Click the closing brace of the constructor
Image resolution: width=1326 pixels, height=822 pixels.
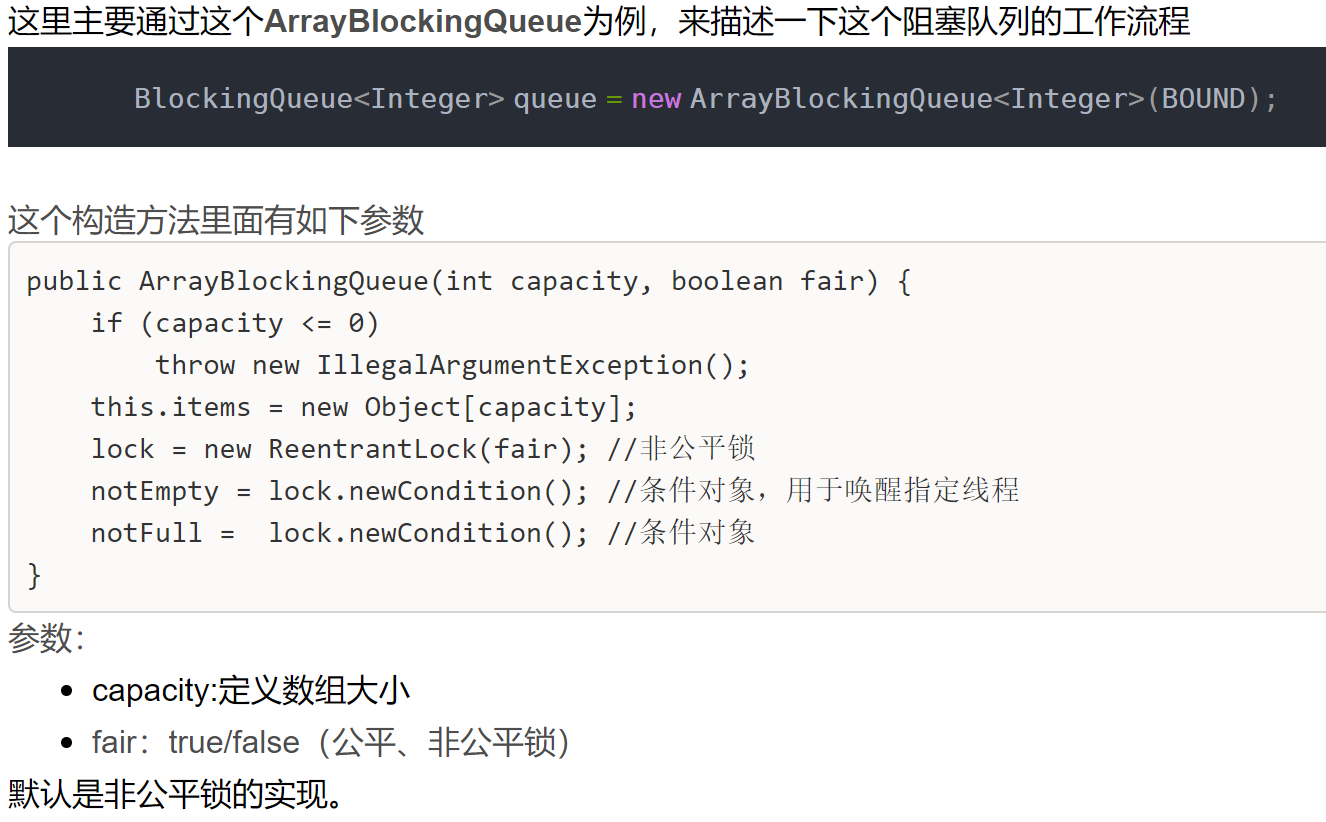point(35,576)
